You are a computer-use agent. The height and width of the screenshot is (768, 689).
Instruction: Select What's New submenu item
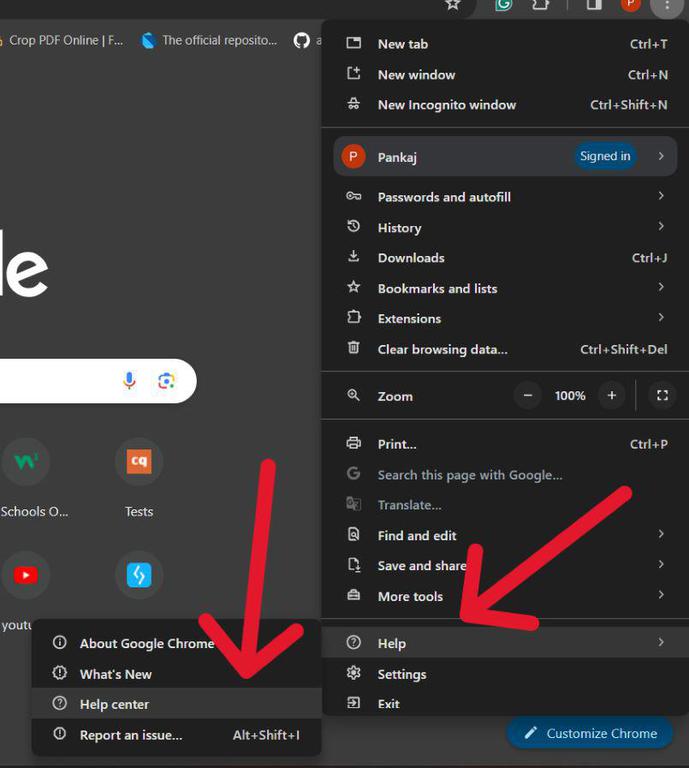tap(177, 674)
